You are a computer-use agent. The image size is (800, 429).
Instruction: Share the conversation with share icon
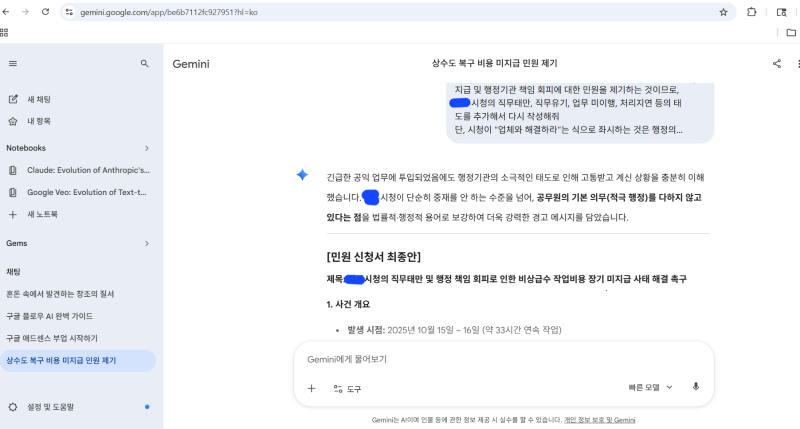[x=777, y=63]
